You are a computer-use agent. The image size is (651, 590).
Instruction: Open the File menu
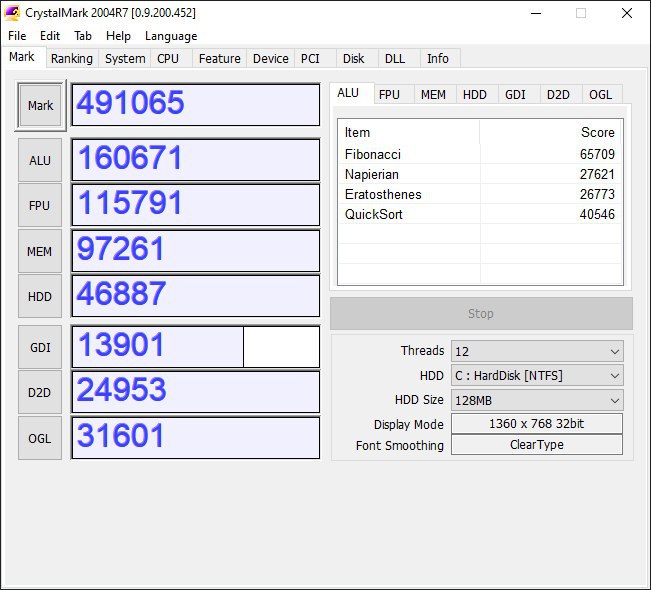[17, 36]
